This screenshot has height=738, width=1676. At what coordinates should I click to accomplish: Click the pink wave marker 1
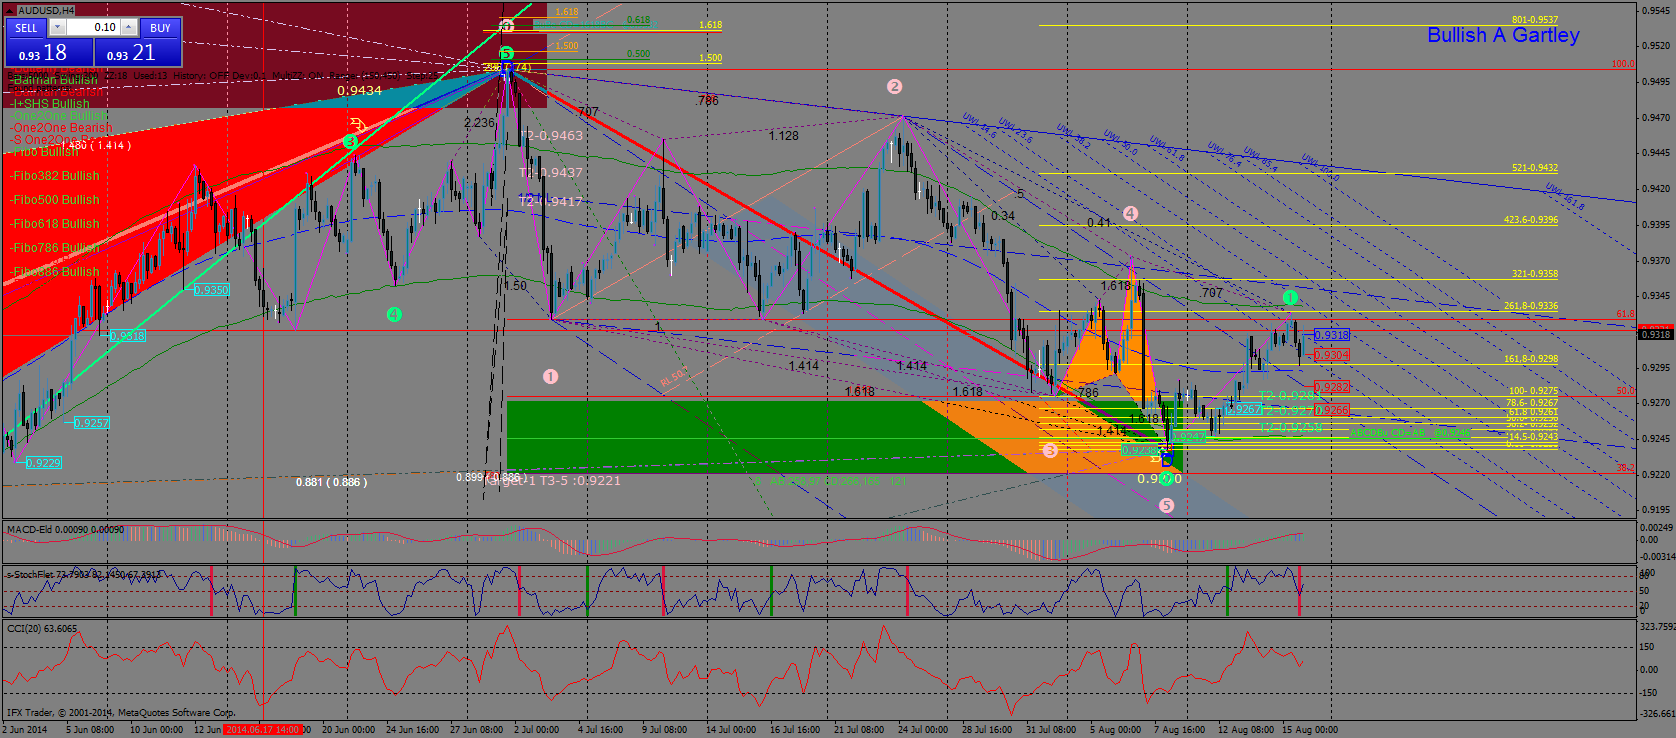(550, 377)
